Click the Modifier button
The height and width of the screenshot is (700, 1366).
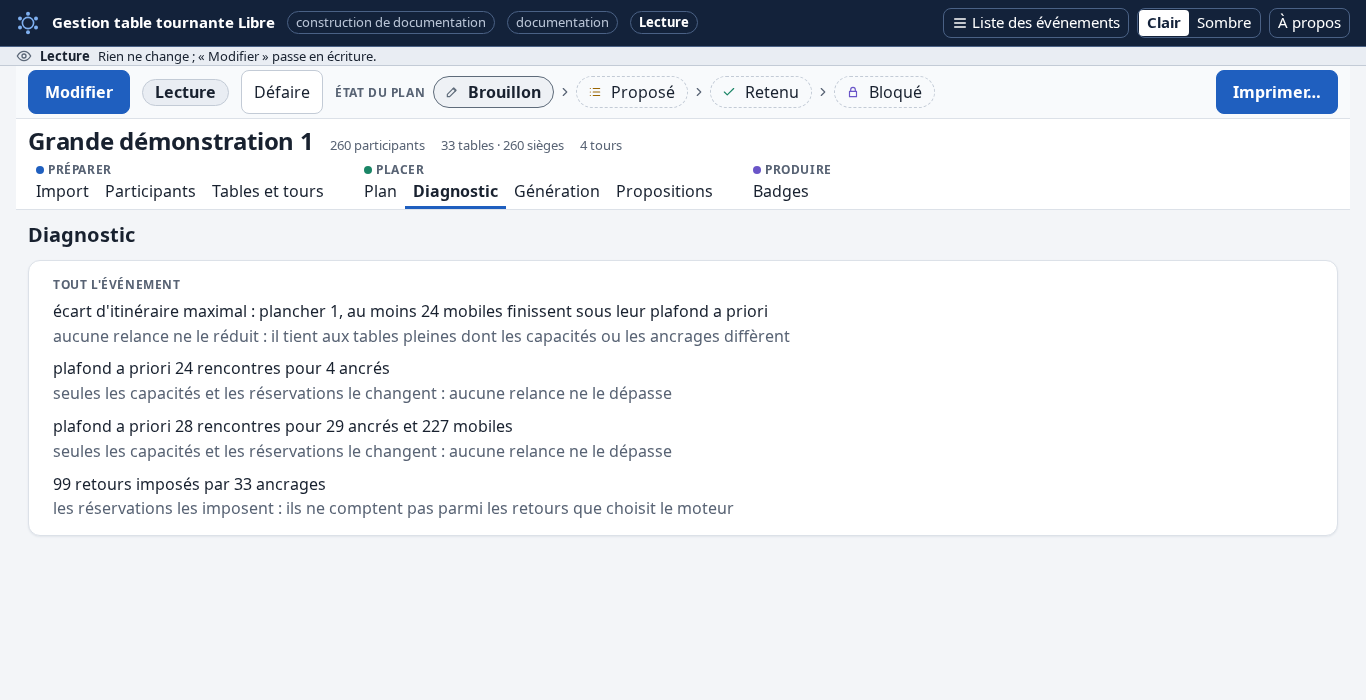point(79,92)
